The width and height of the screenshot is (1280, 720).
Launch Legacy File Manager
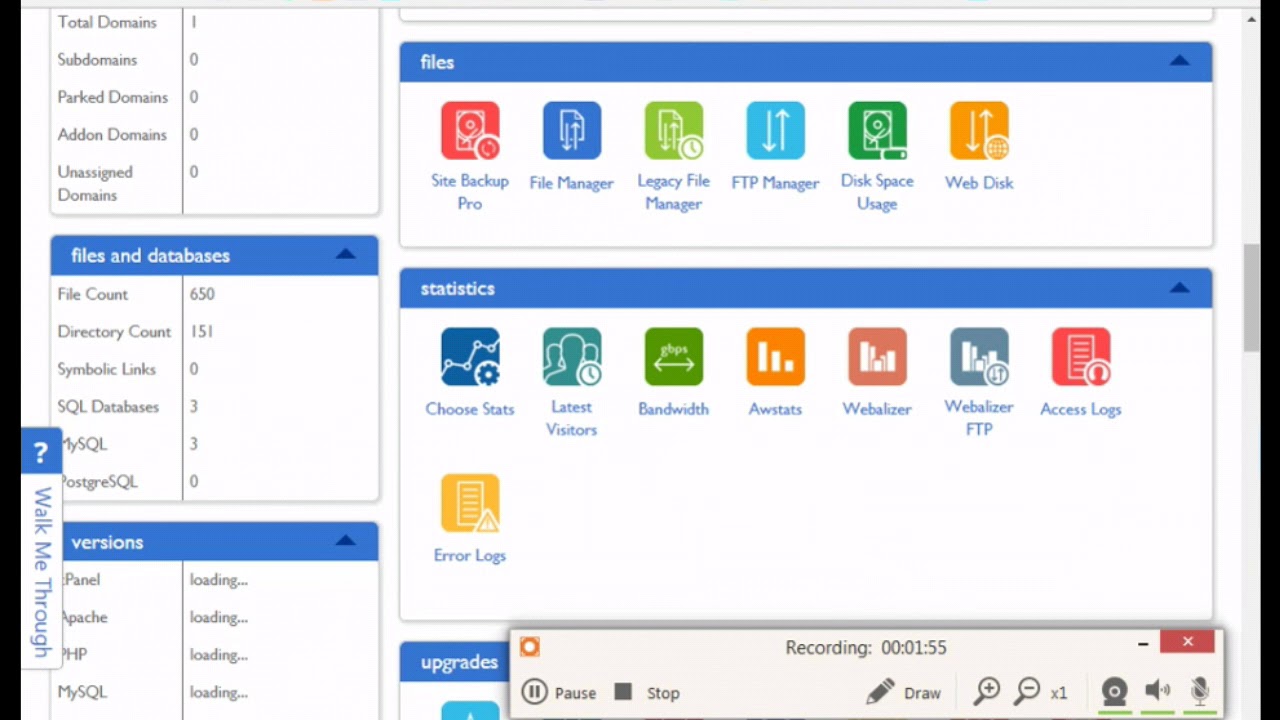click(x=674, y=131)
